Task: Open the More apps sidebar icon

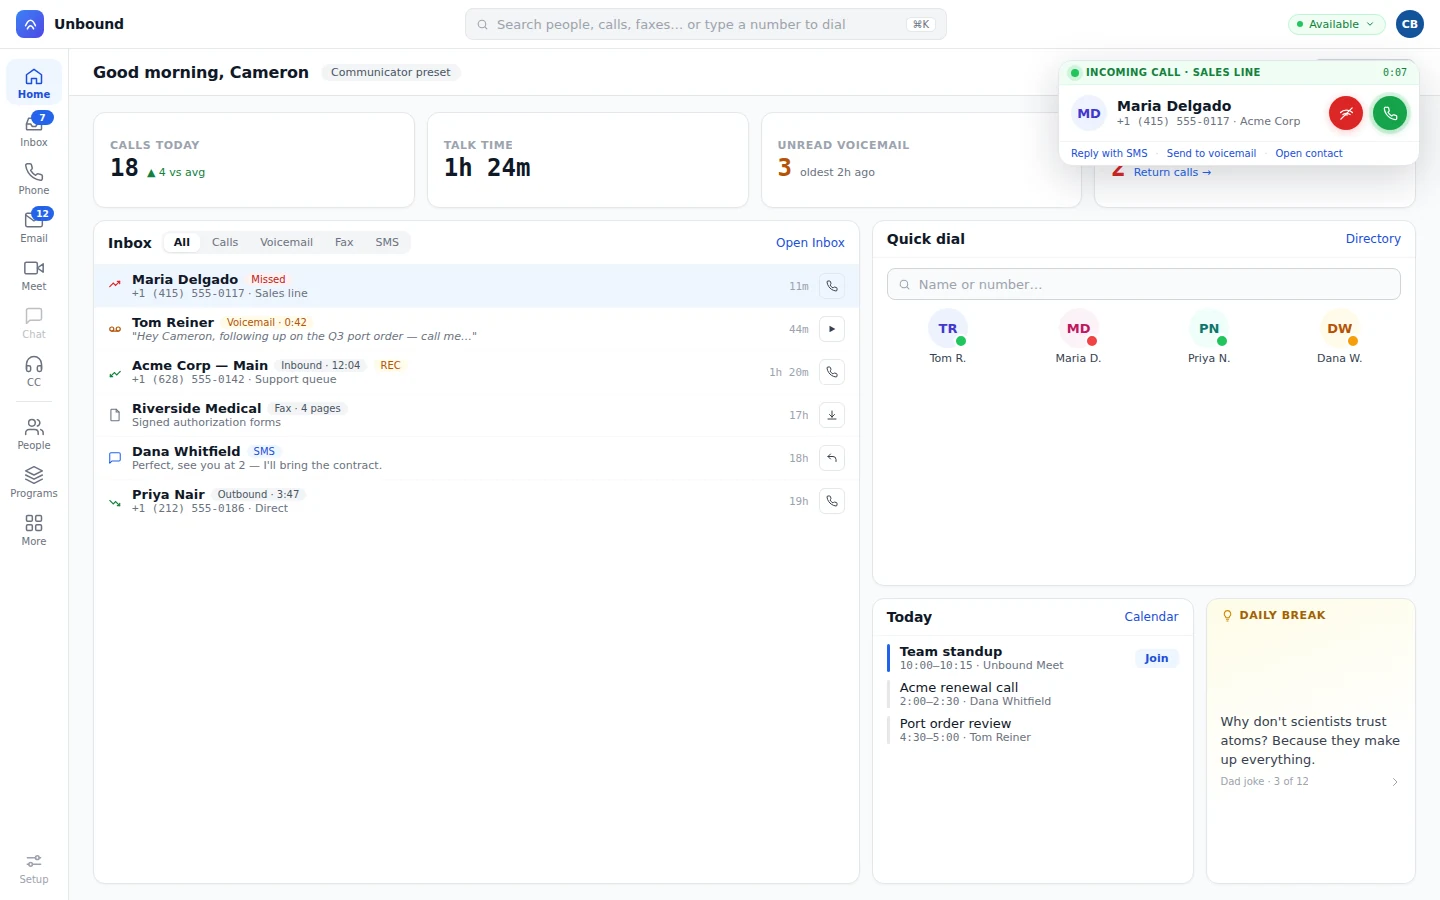Action: [x=34, y=529]
